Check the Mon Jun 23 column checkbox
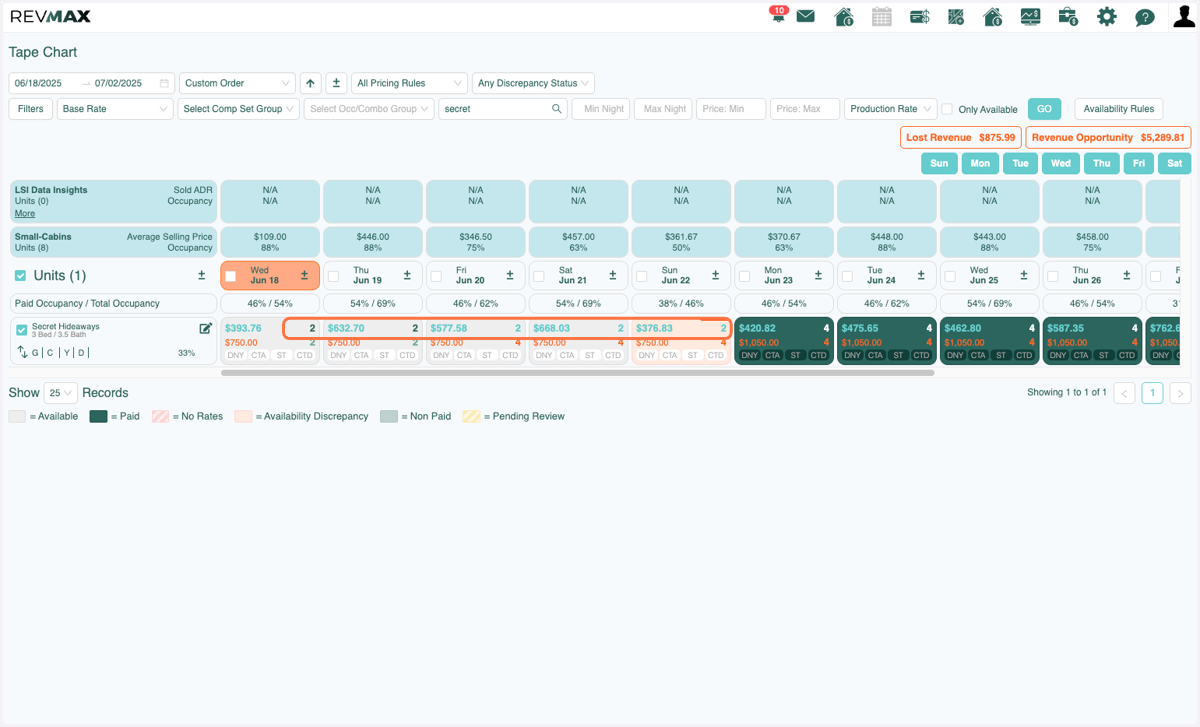The image size is (1200, 727). tap(745, 277)
